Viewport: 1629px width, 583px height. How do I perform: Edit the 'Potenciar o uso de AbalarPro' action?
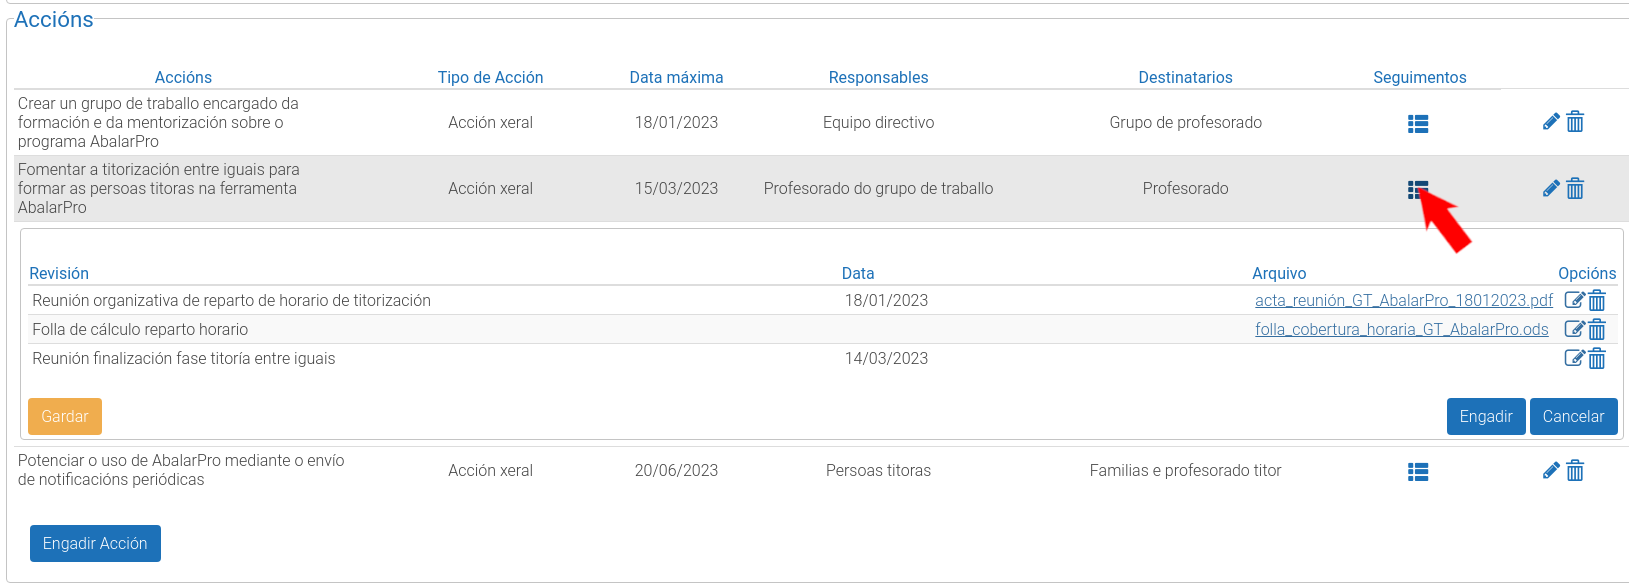point(1551,470)
